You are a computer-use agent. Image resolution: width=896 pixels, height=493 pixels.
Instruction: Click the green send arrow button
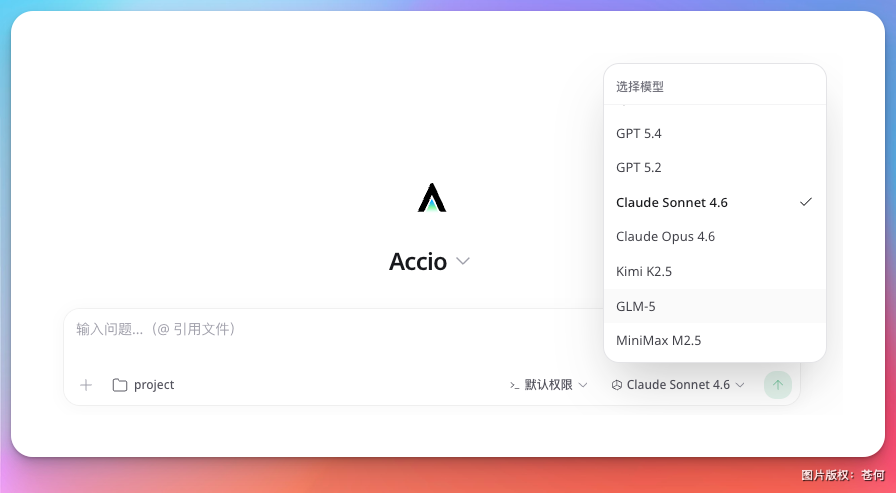(x=778, y=385)
